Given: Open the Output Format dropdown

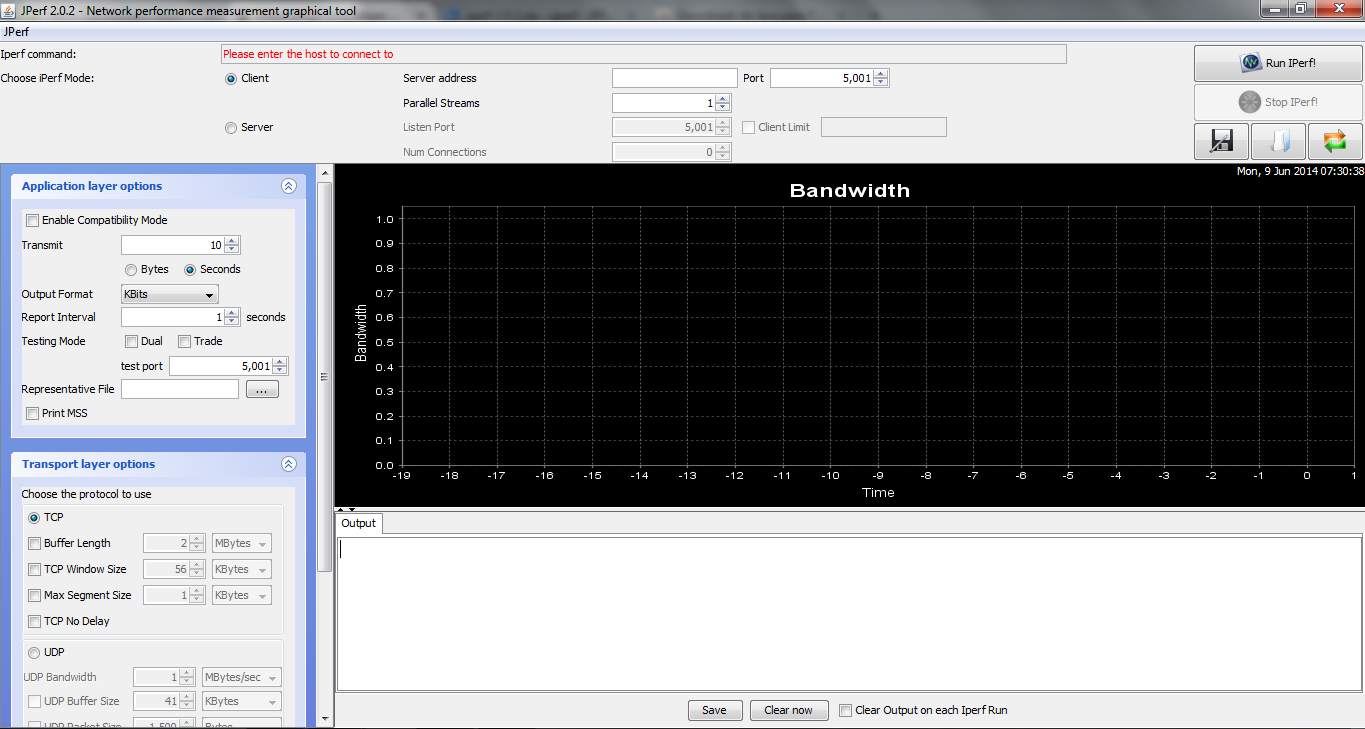Looking at the screenshot, I should [x=169, y=294].
